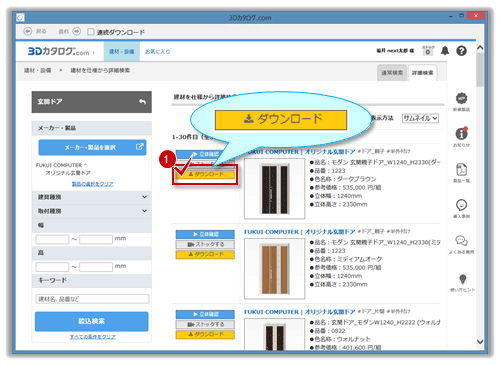Open the notifications bell icon
Viewport: 500px width, 365px height.
point(445,51)
